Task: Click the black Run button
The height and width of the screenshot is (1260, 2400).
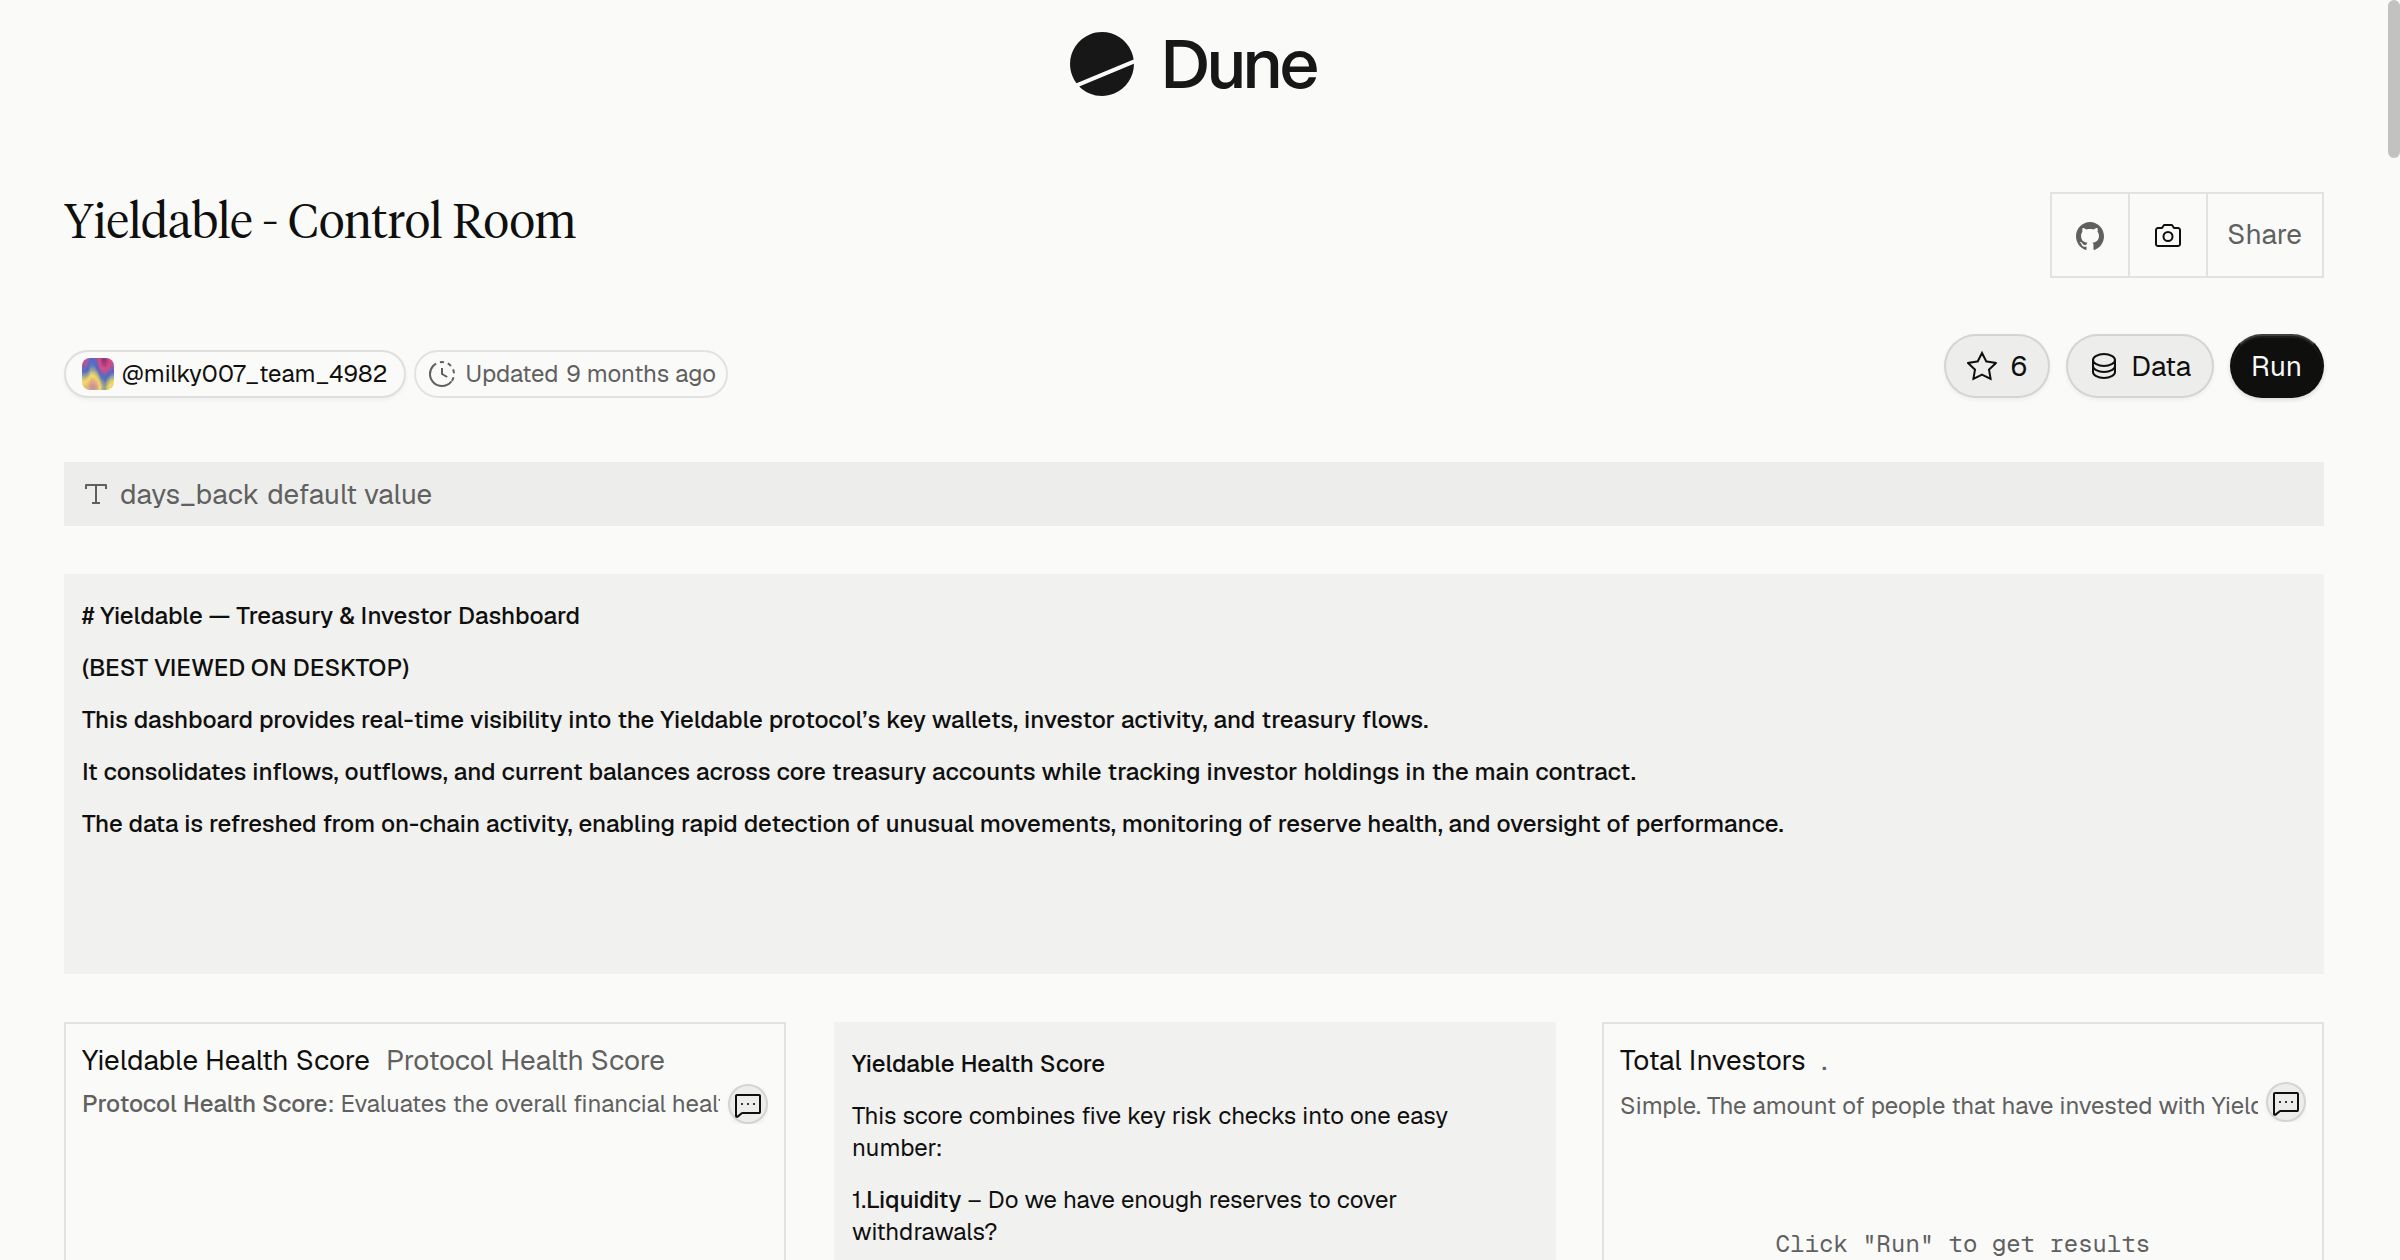Action: coord(2276,366)
